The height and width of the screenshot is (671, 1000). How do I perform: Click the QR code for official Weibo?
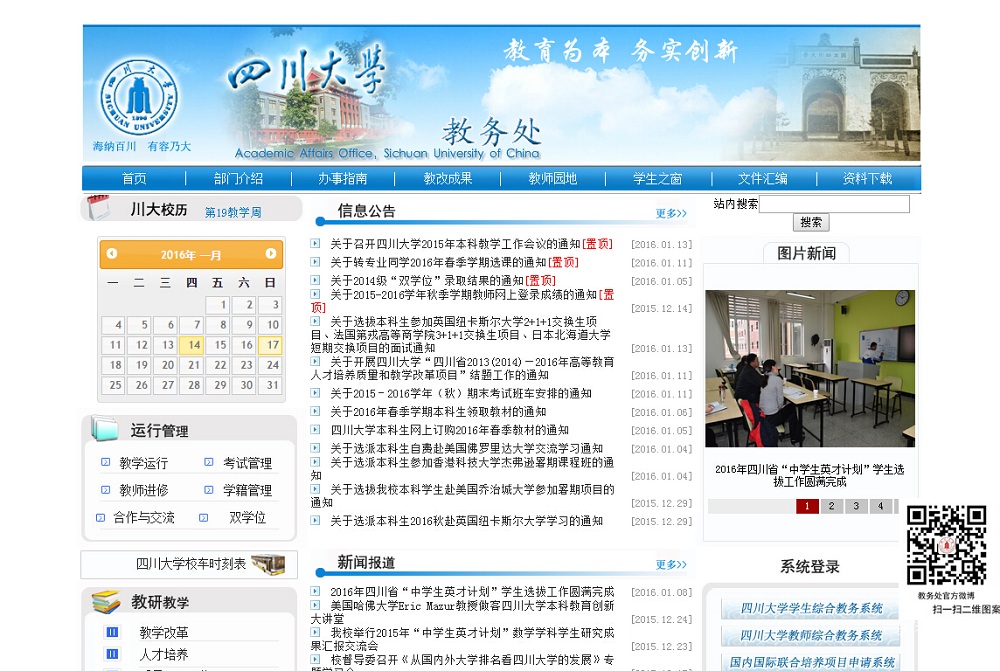tap(946, 545)
